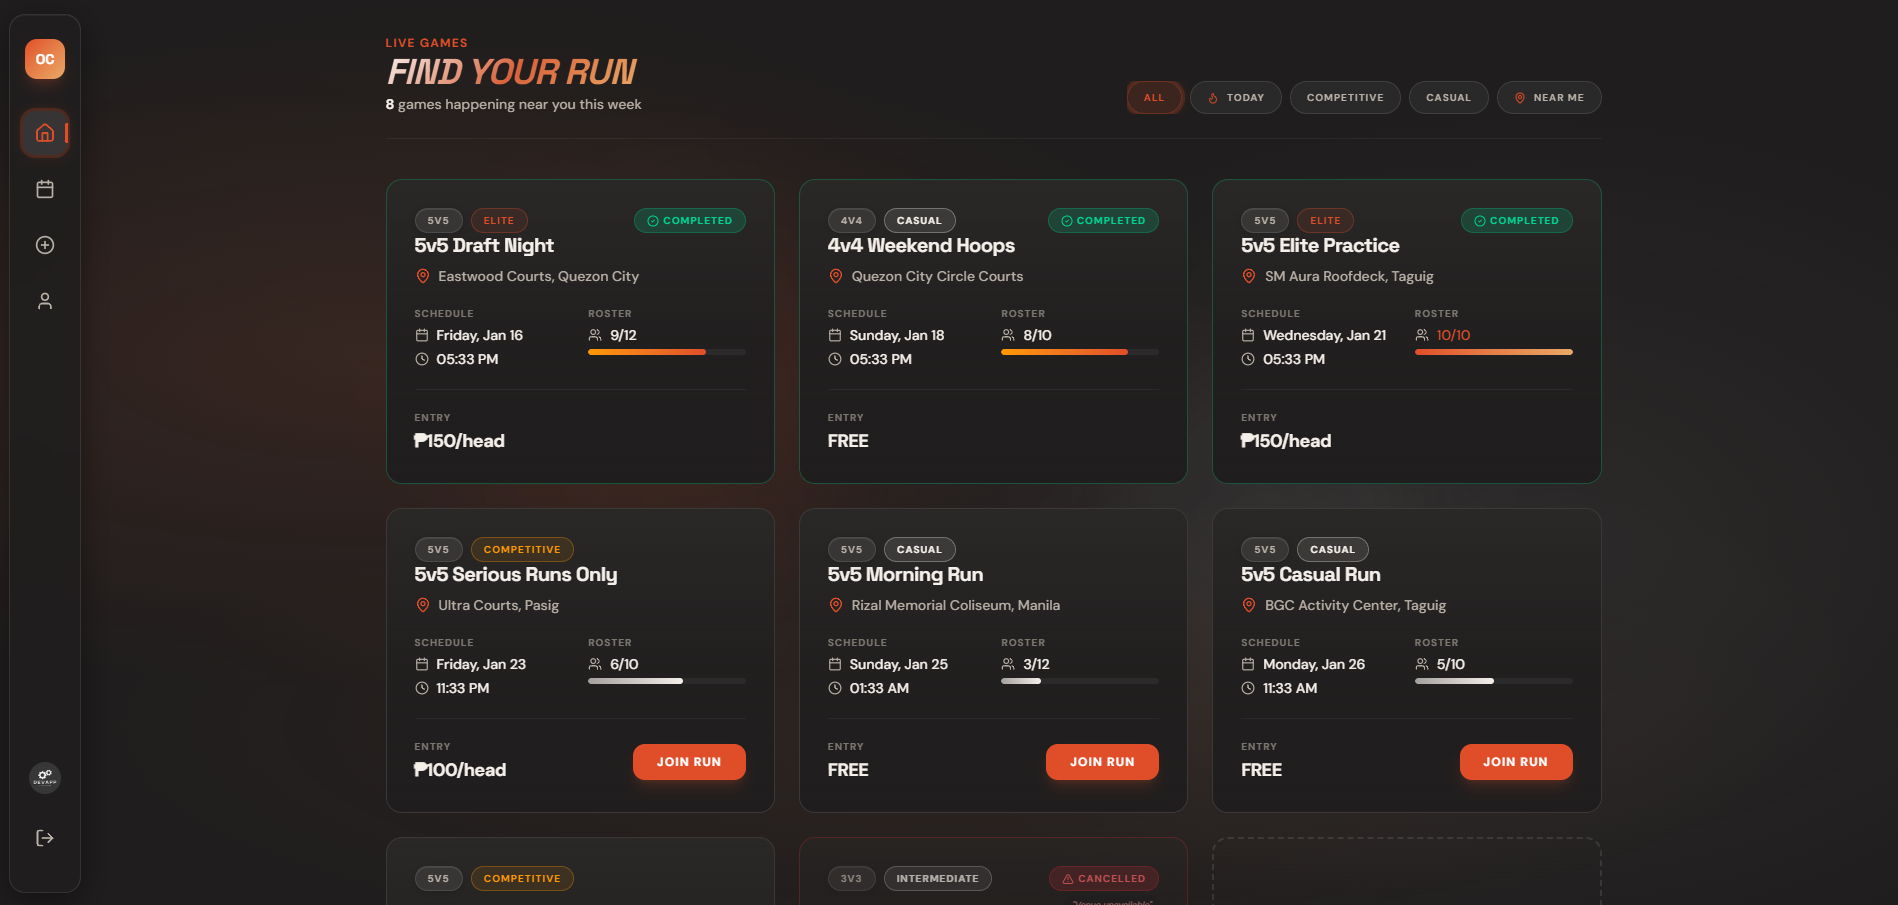Viewport: 1898px width, 905px height.
Task: Open the calendar icon in sidebar
Action: point(45,189)
